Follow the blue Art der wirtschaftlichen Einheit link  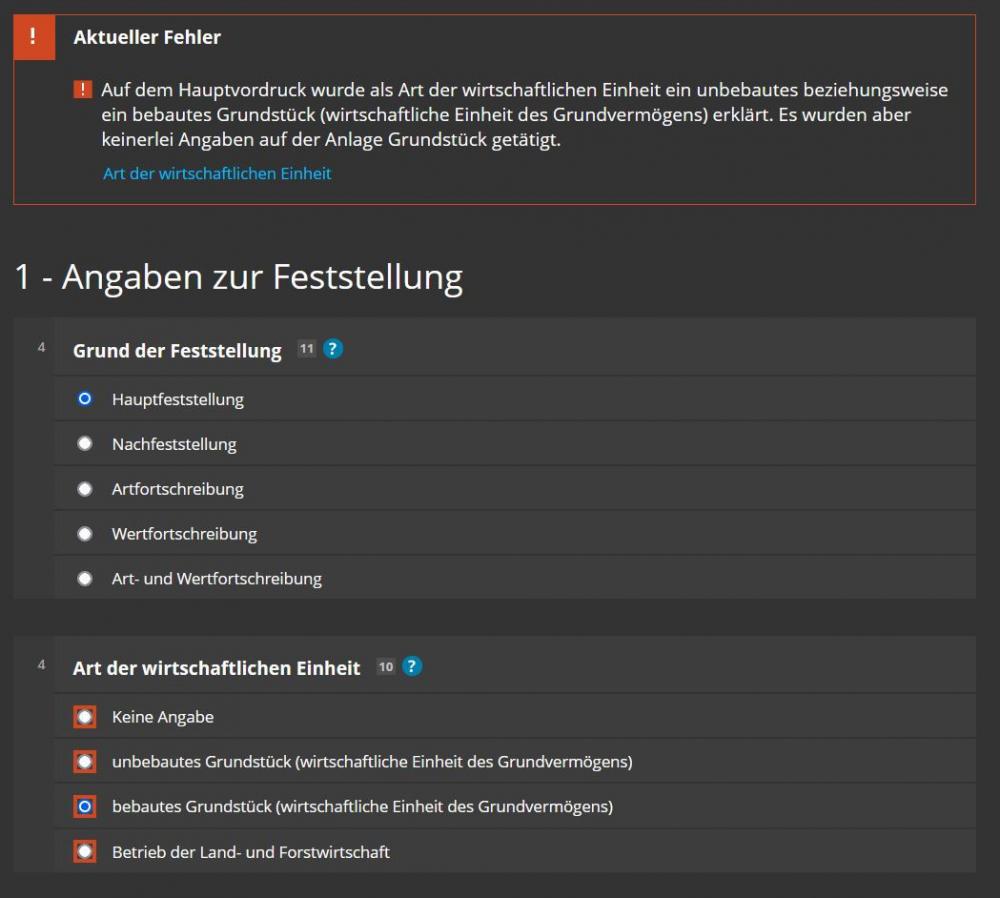[217, 173]
